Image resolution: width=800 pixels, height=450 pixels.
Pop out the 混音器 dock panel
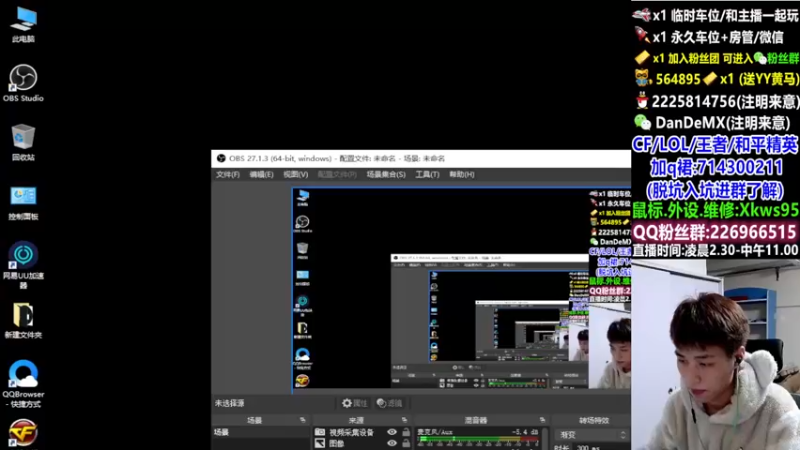[x=542, y=420]
